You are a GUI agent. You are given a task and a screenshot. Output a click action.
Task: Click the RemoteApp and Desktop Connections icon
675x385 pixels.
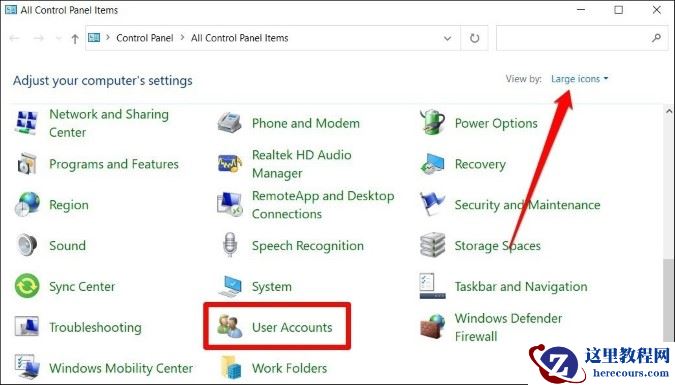[229, 205]
